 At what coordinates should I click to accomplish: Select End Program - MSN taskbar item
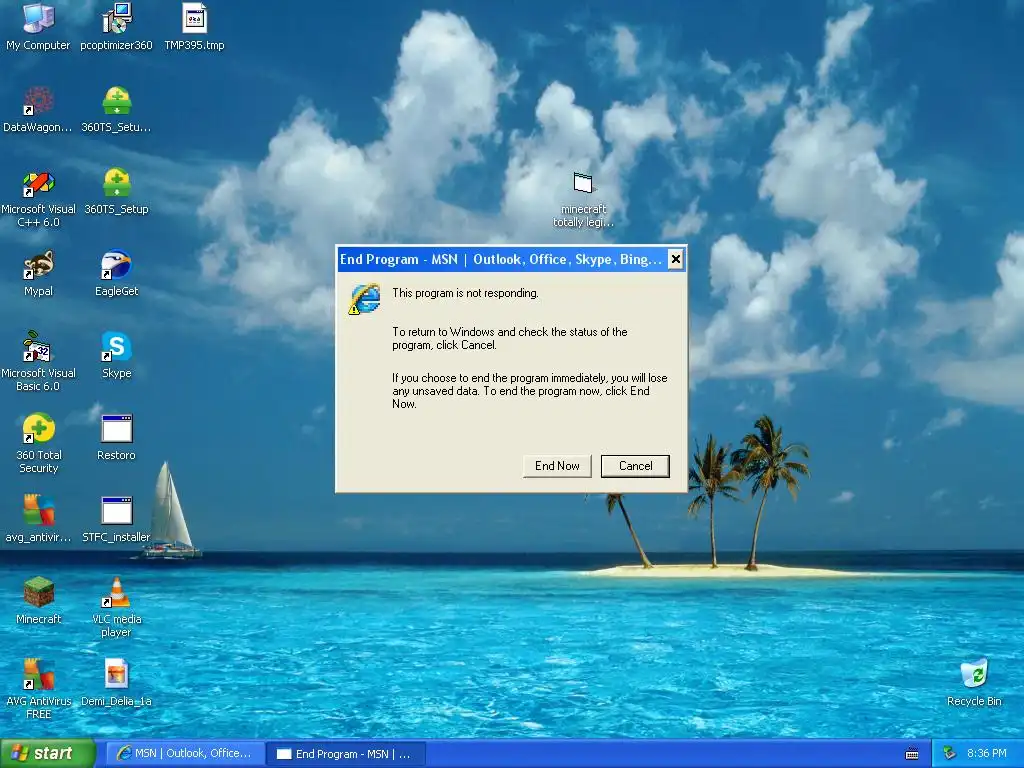[346, 754]
